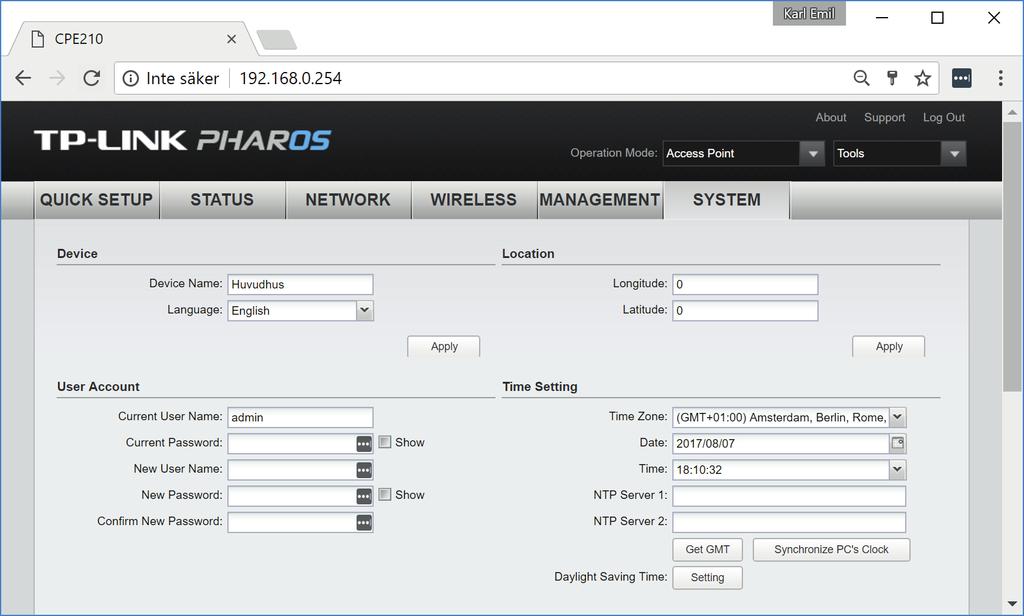Click the Latitude input field
The image size is (1024, 616).
(745, 311)
